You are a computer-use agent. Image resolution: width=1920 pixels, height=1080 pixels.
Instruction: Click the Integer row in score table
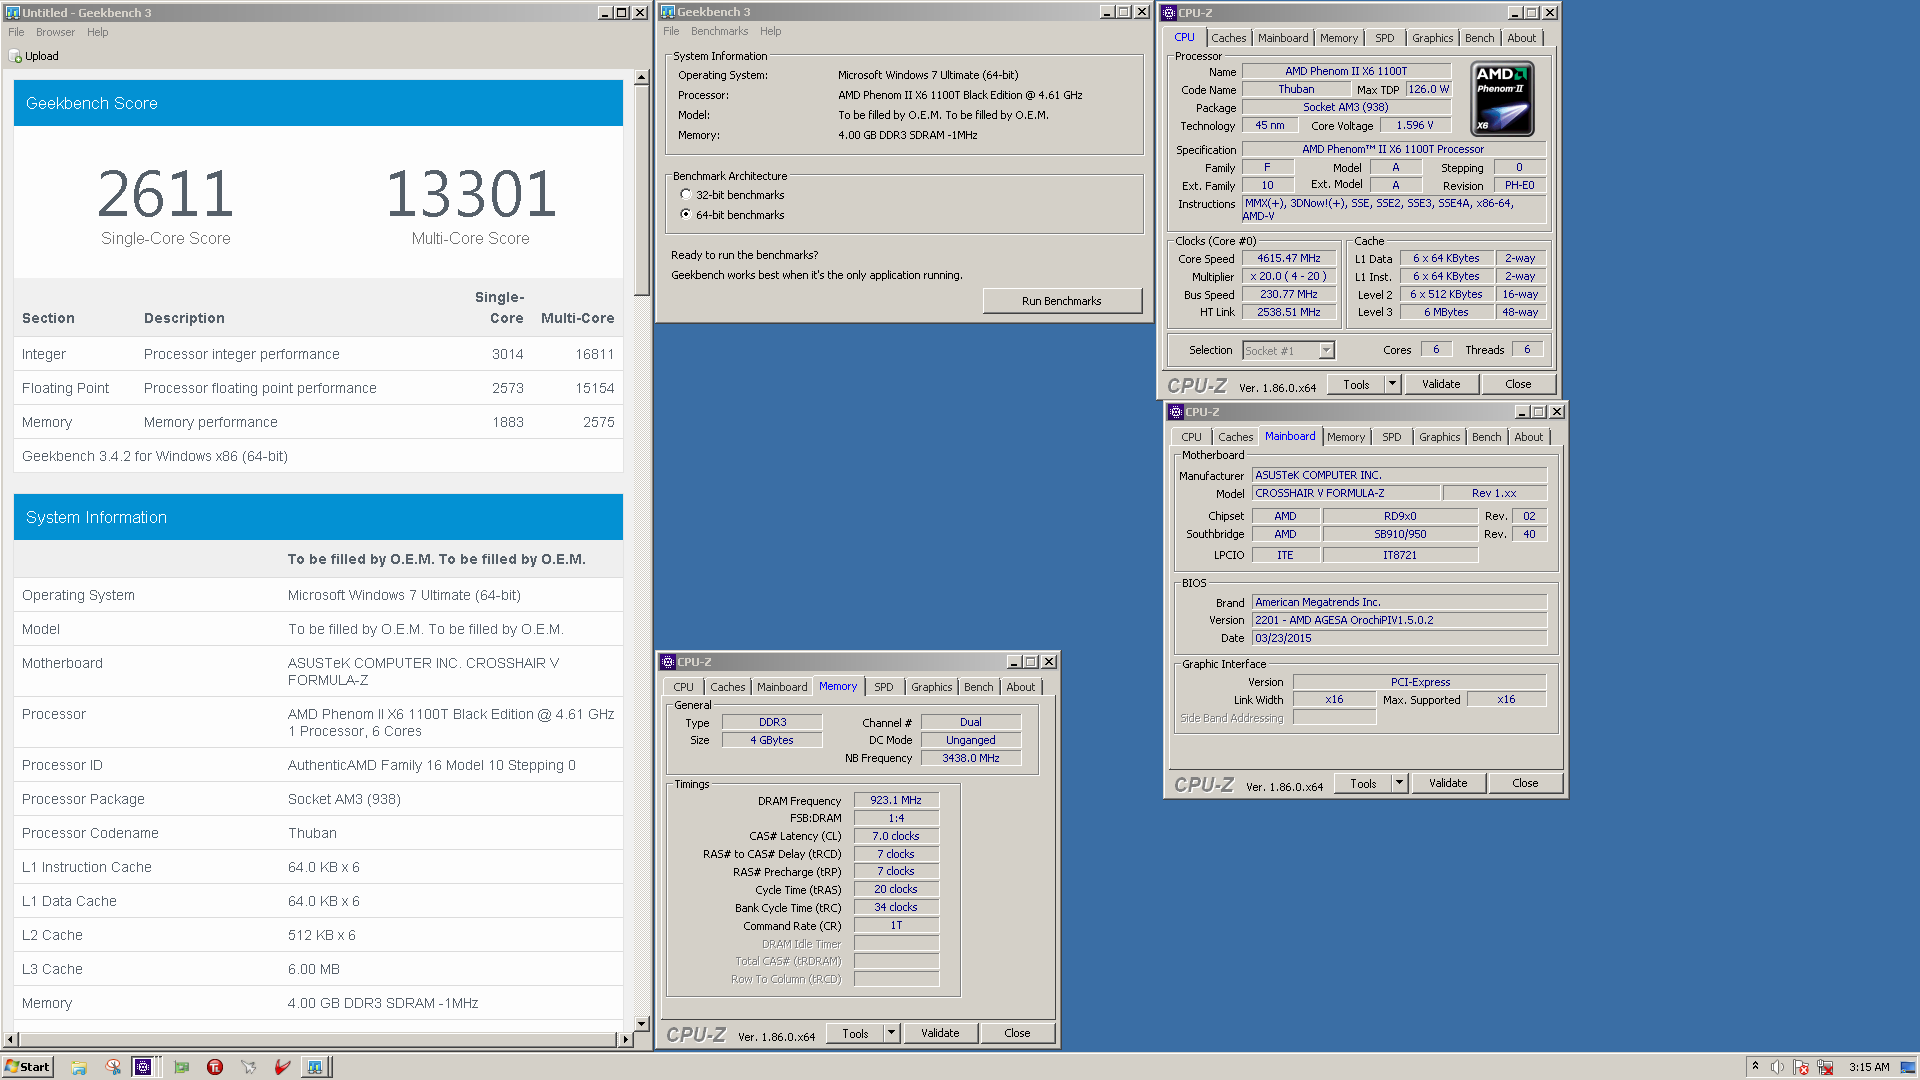[x=318, y=354]
